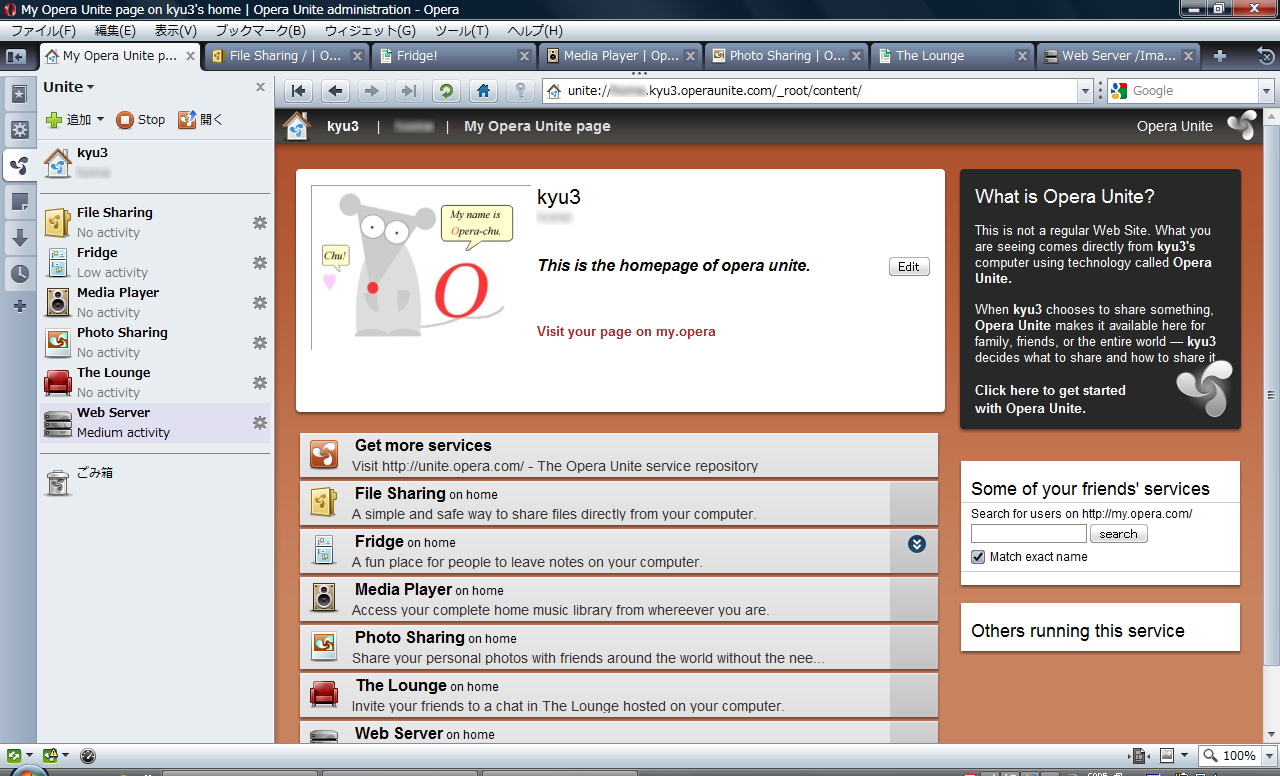Stop Unite with the Stop button
Screen dimensions: 1280x776
coord(141,120)
